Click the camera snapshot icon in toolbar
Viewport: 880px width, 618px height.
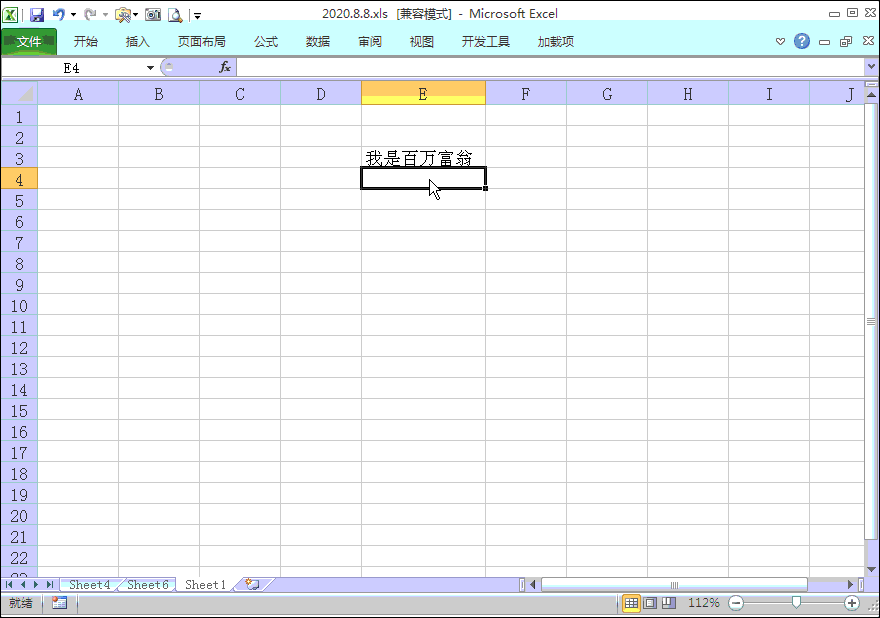click(152, 14)
